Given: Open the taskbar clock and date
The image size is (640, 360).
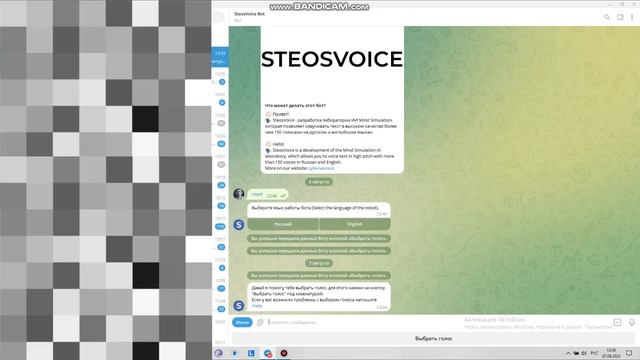Looking at the screenshot, I should (611, 353).
